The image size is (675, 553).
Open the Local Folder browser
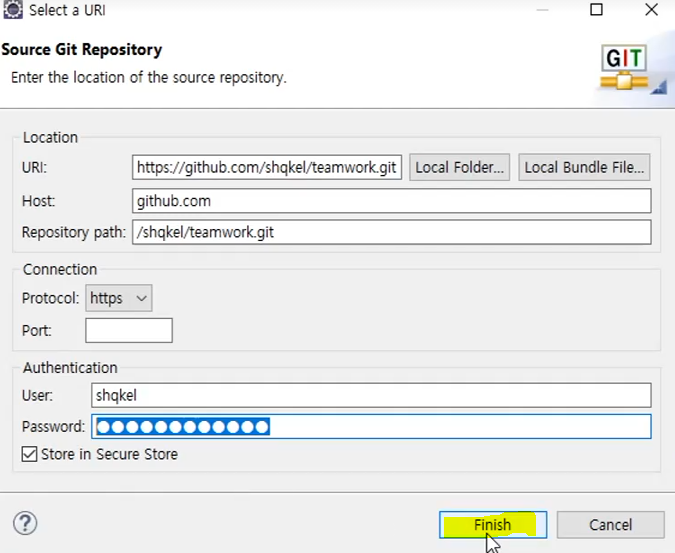459,167
